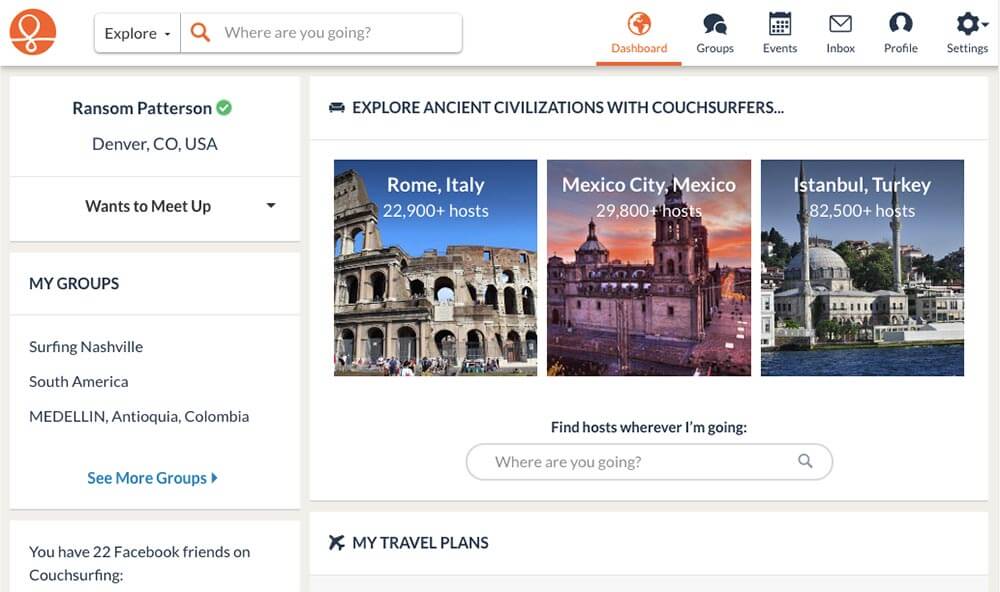Open the South America group link
The height and width of the screenshot is (592, 1000).
(78, 381)
